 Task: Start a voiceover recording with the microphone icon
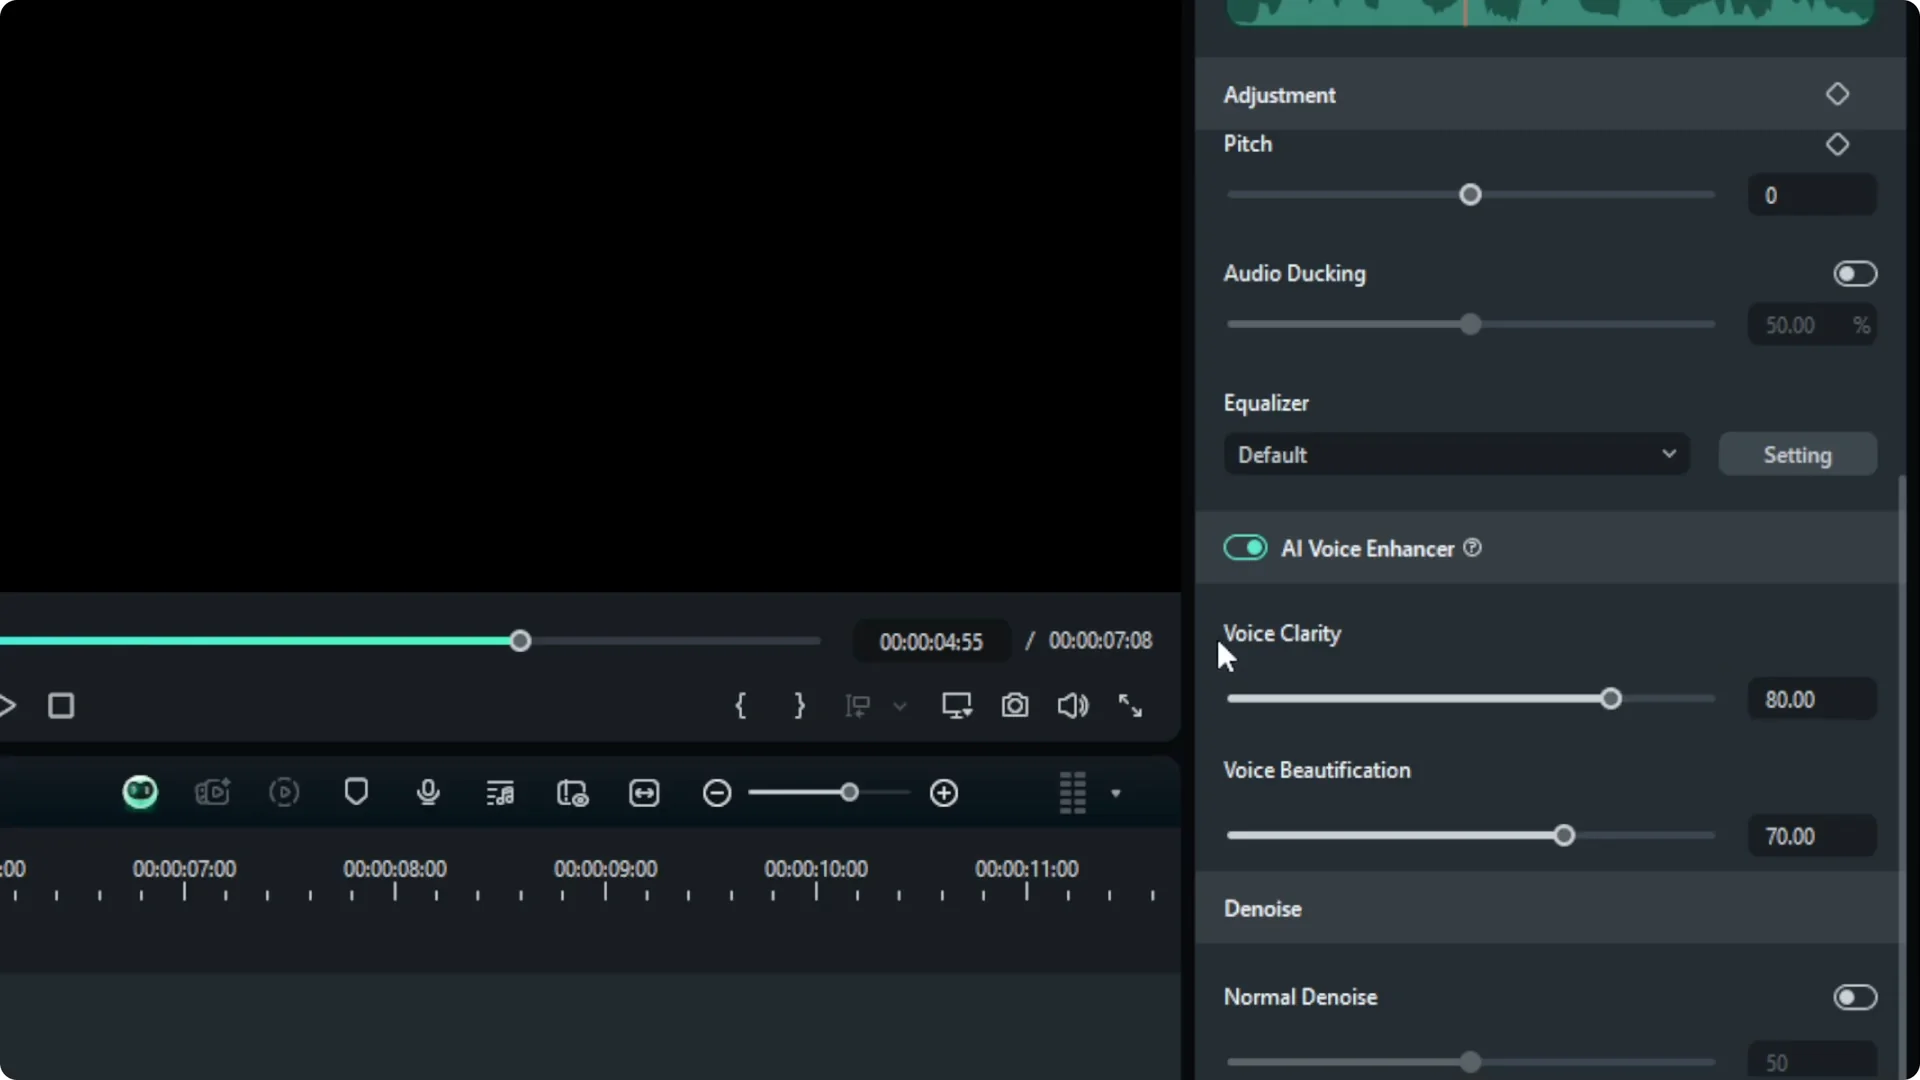pyautogui.click(x=427, y=792)
